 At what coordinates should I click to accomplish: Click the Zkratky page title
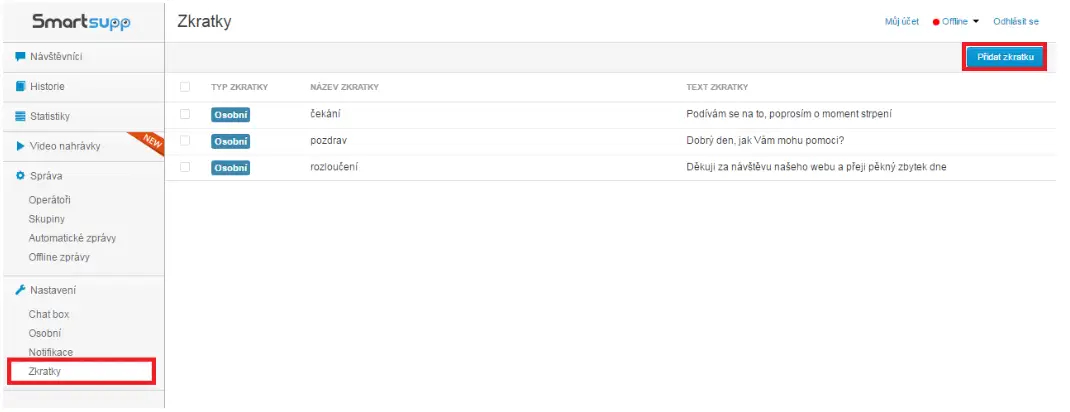[204, 21]
